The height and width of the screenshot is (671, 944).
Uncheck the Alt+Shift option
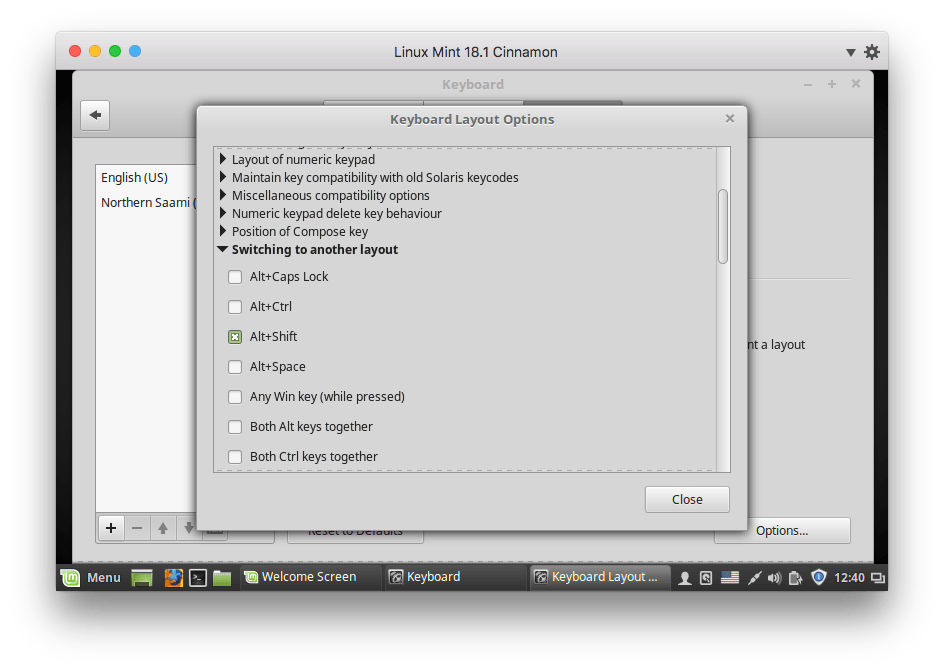tap(235, 337)
